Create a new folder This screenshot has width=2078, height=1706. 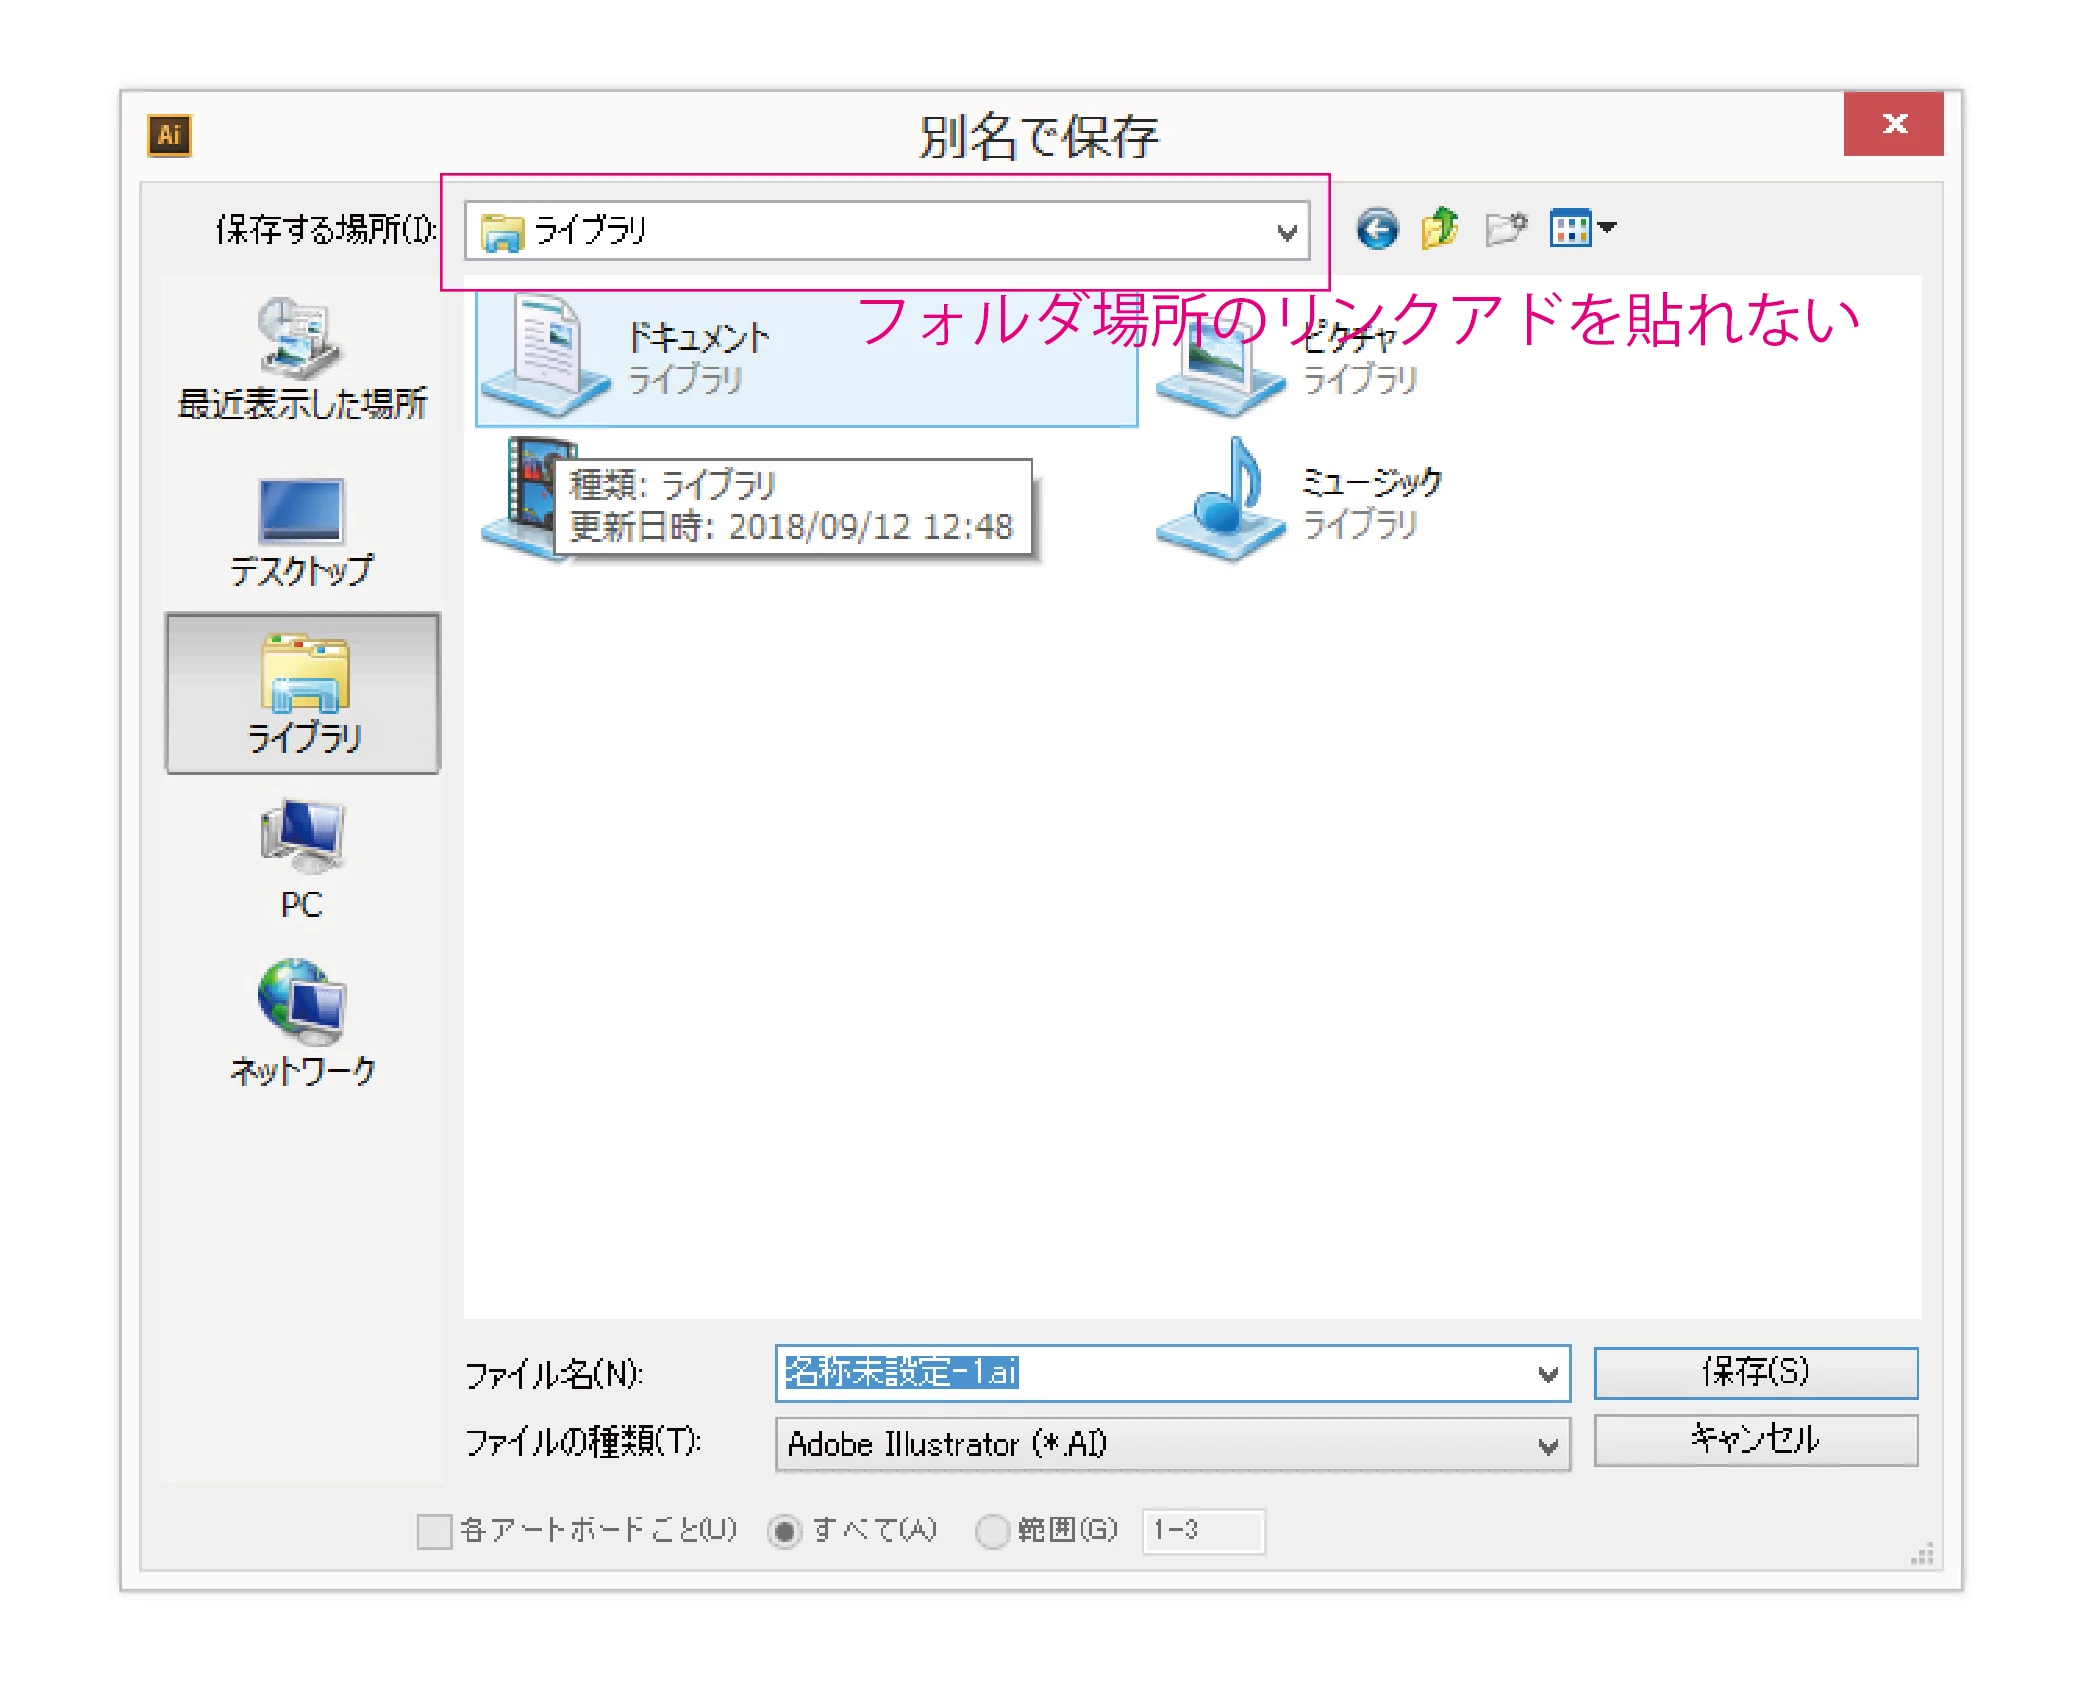[x=1505, y=229]
